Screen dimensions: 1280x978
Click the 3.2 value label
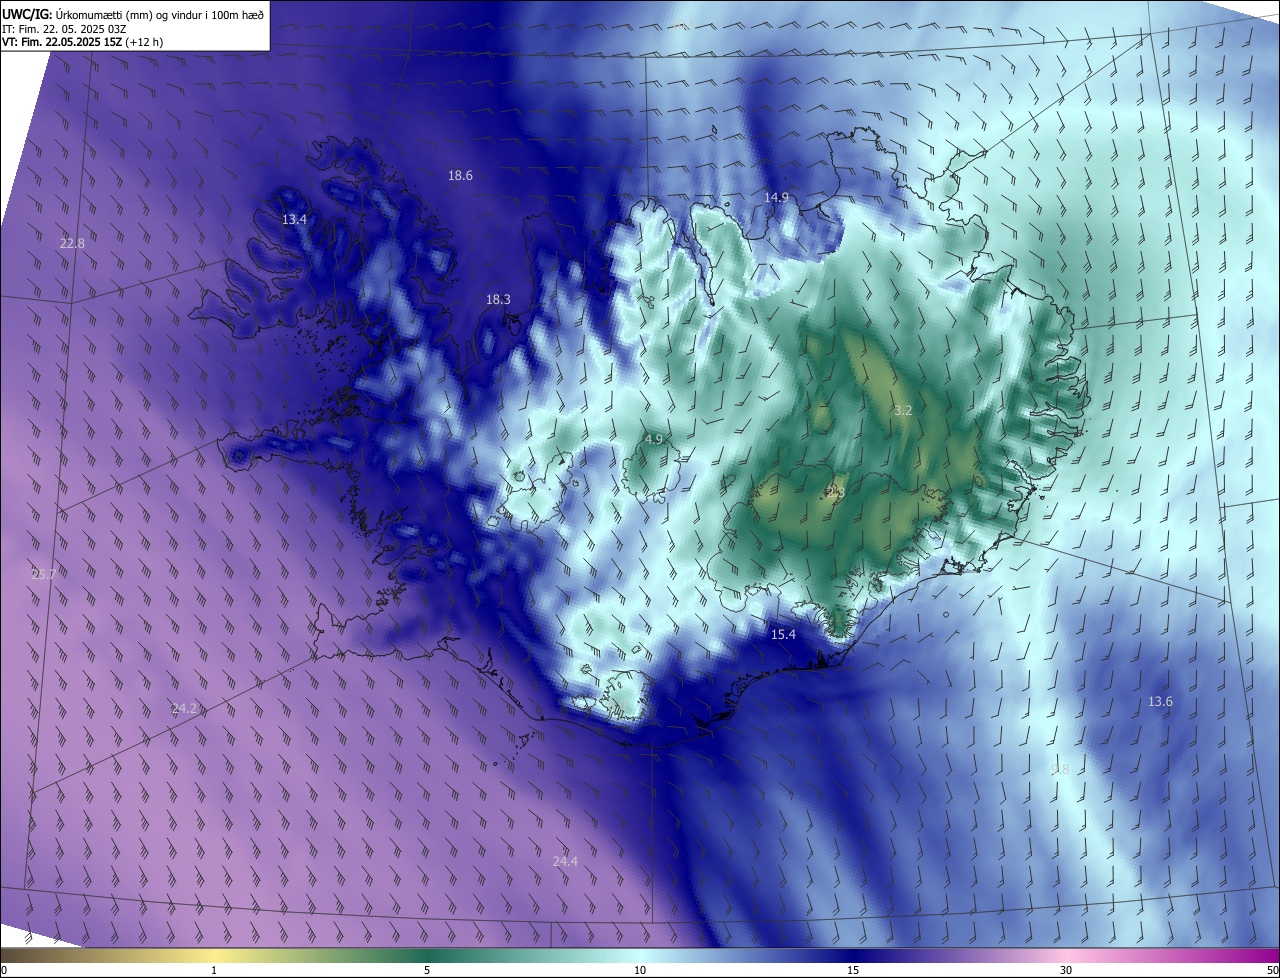tap(903, 410)
